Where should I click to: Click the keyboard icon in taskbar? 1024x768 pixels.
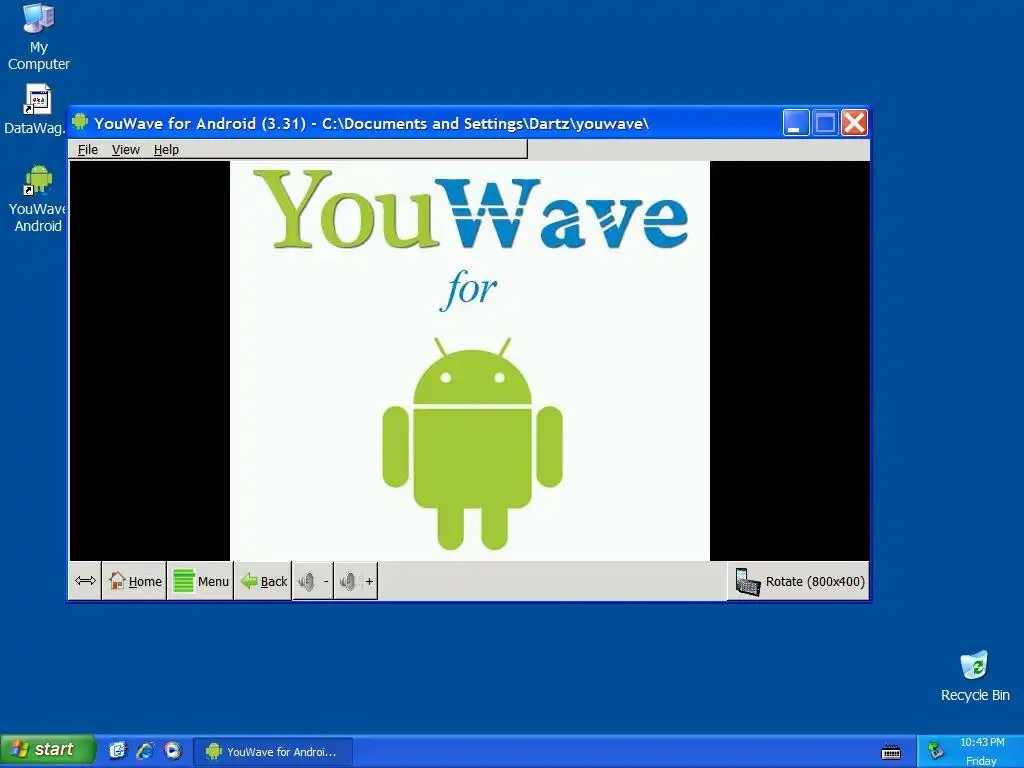(x=891, y=752)
